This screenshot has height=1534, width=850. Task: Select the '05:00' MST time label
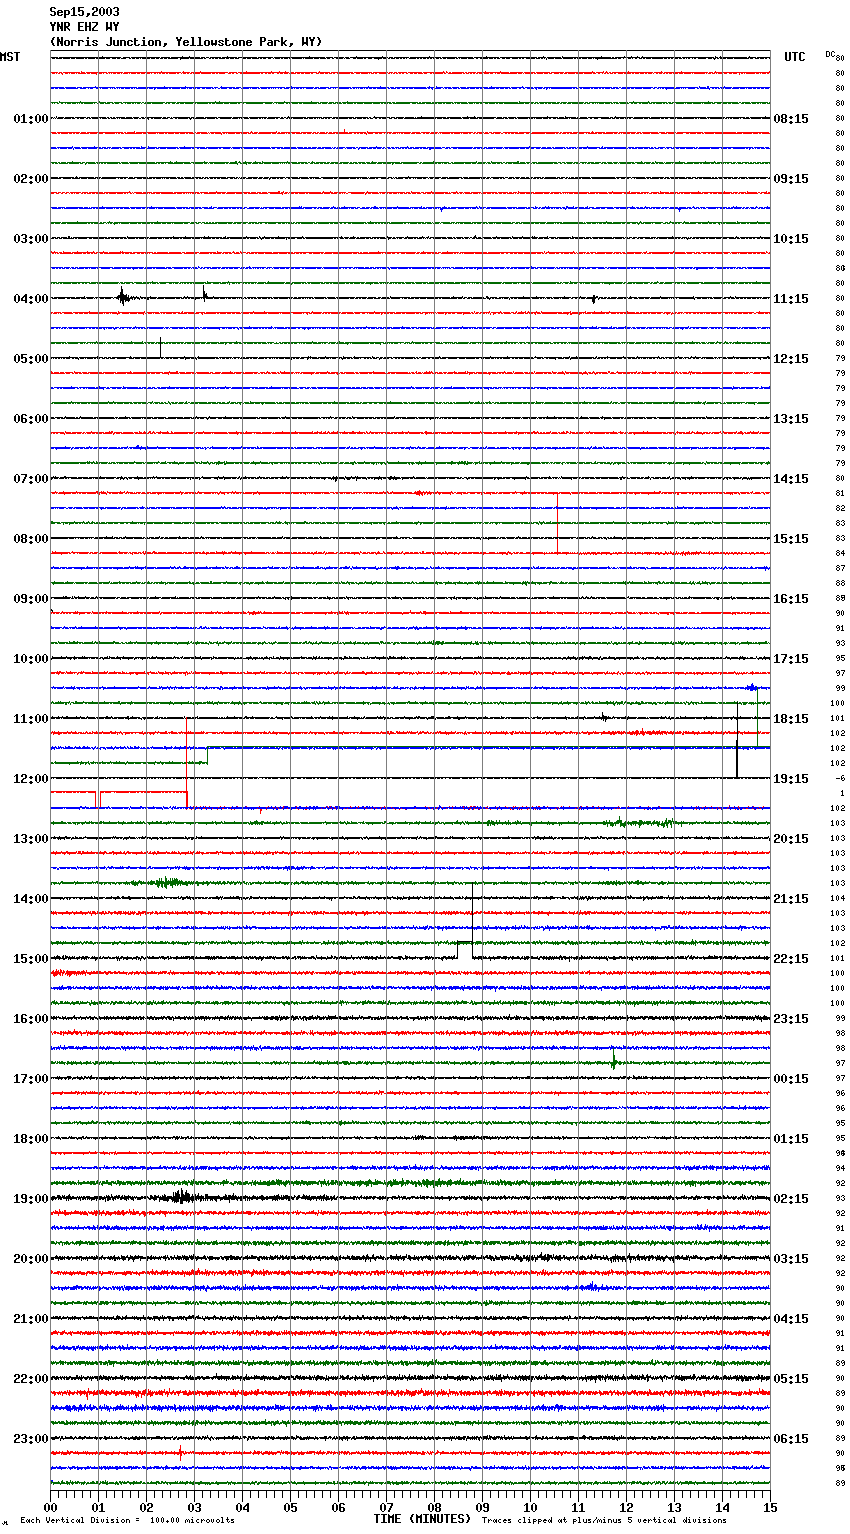31,359
